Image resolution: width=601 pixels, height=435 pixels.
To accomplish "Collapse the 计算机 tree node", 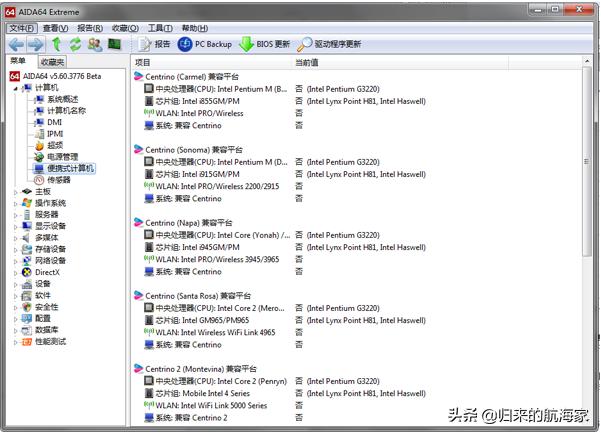I will coord(15,89).
